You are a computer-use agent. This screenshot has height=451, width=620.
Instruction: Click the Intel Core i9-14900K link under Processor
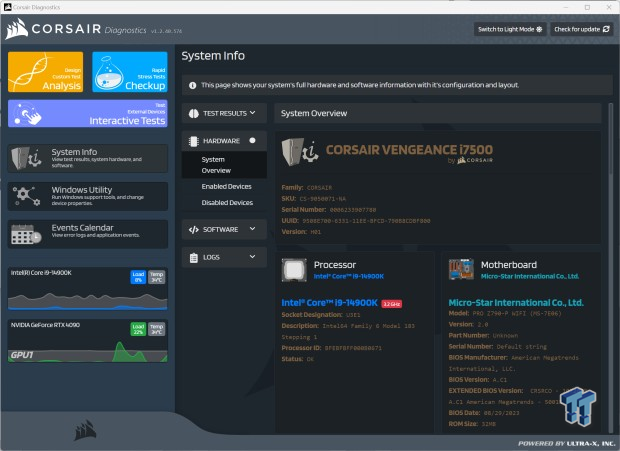point(349,276)
